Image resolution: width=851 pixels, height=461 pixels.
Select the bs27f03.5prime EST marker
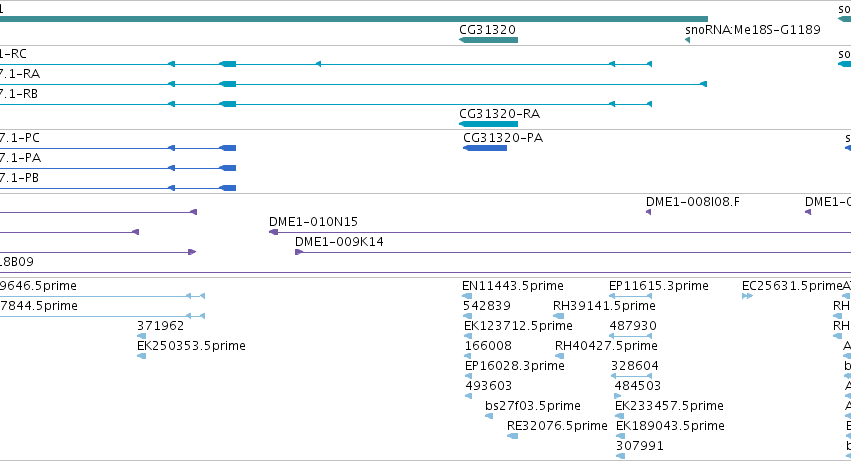point(489,416)
